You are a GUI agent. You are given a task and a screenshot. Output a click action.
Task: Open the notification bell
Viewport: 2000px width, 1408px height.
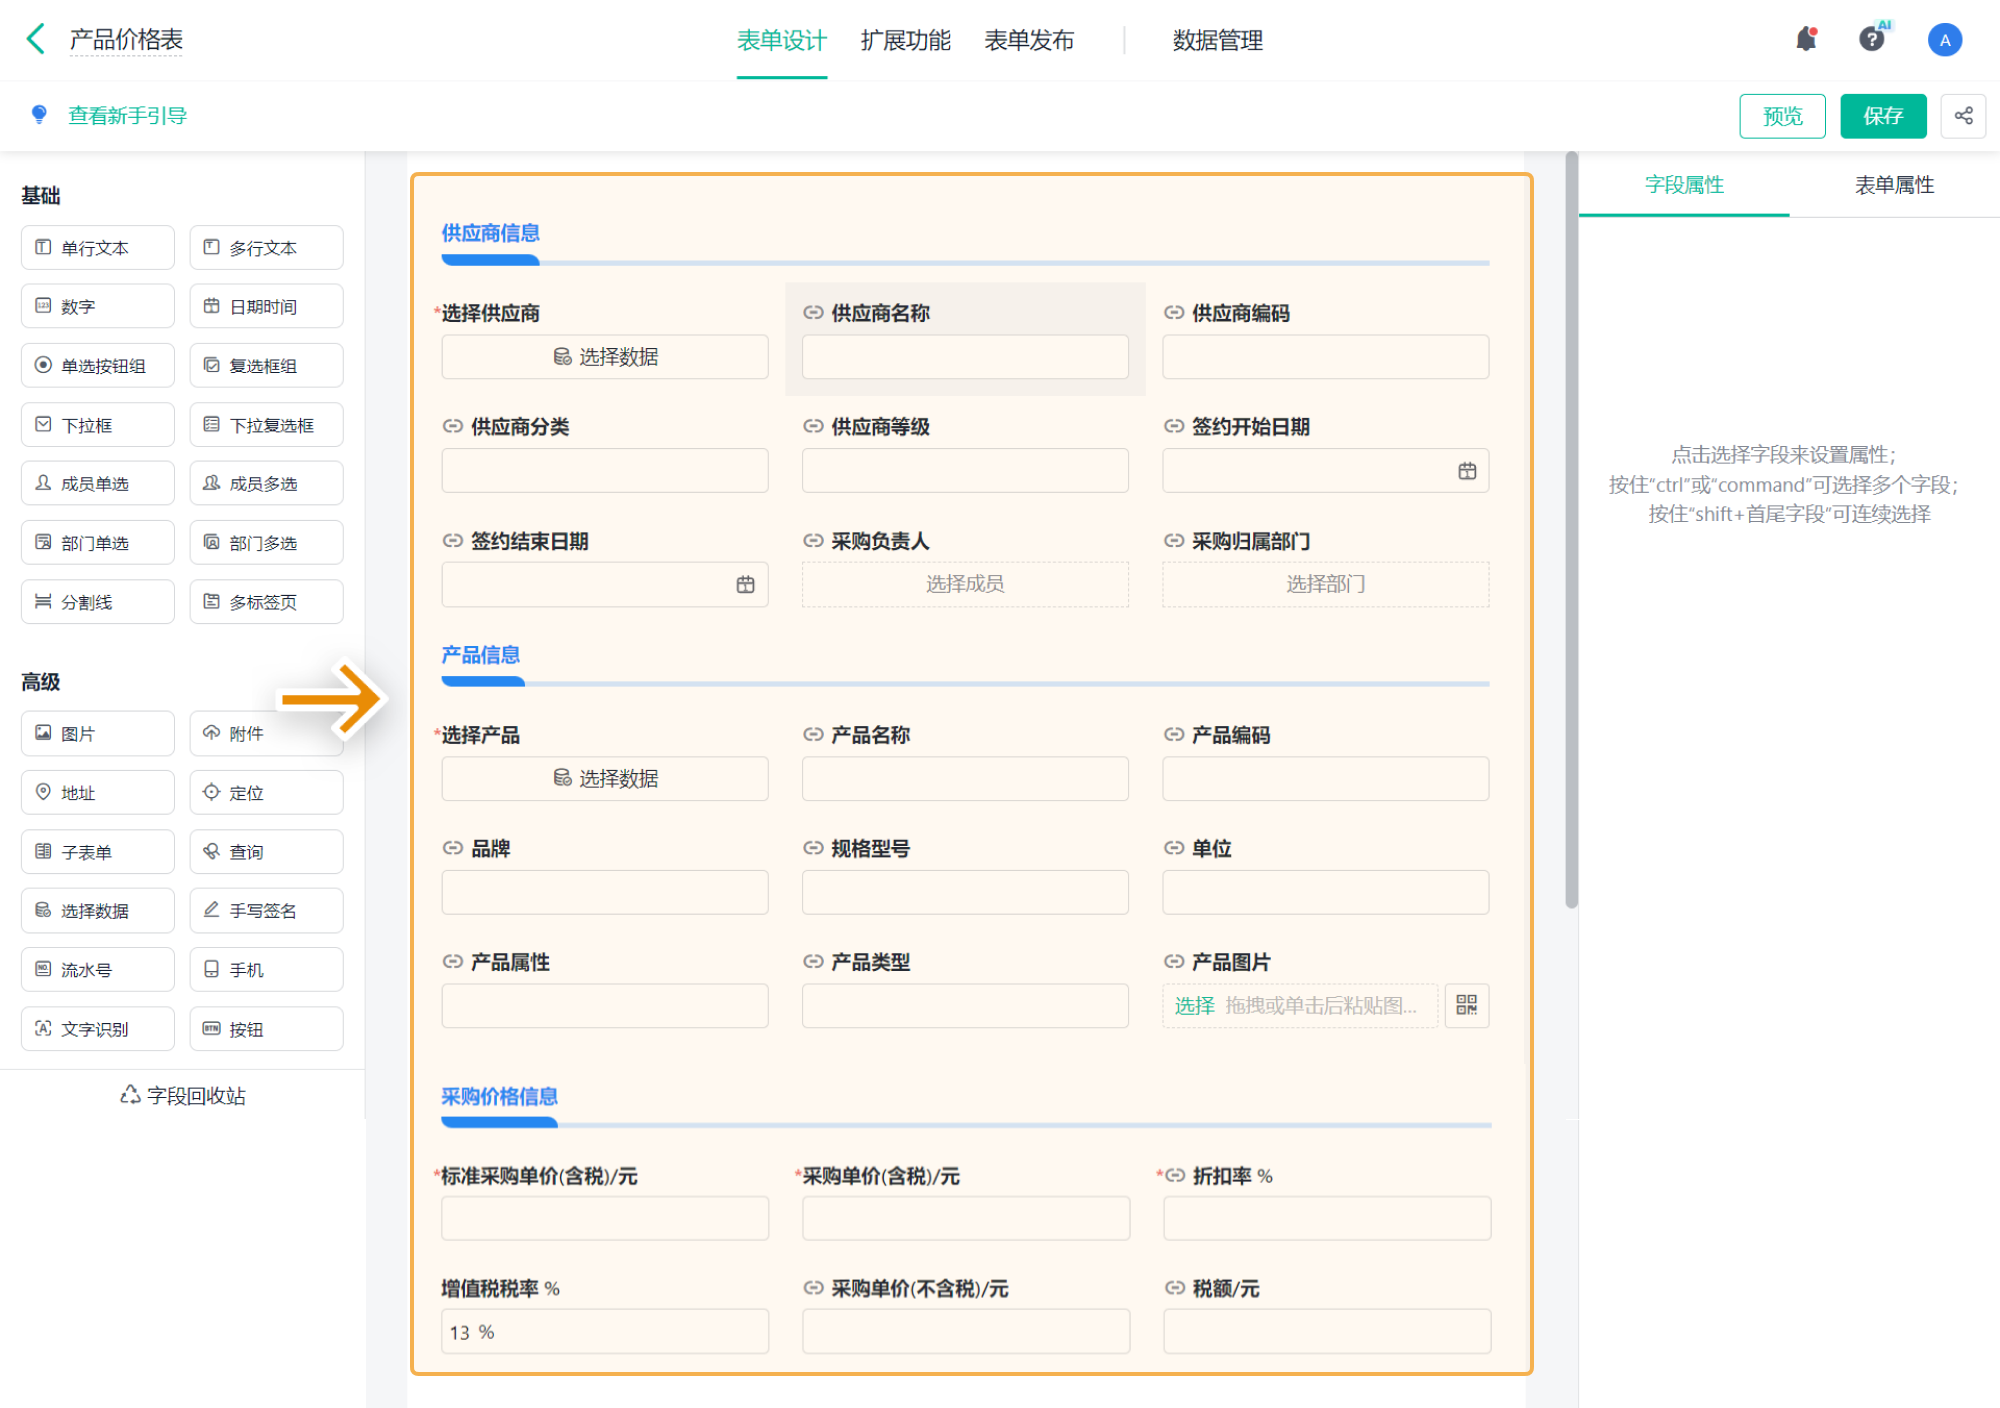pos(1806,40)
